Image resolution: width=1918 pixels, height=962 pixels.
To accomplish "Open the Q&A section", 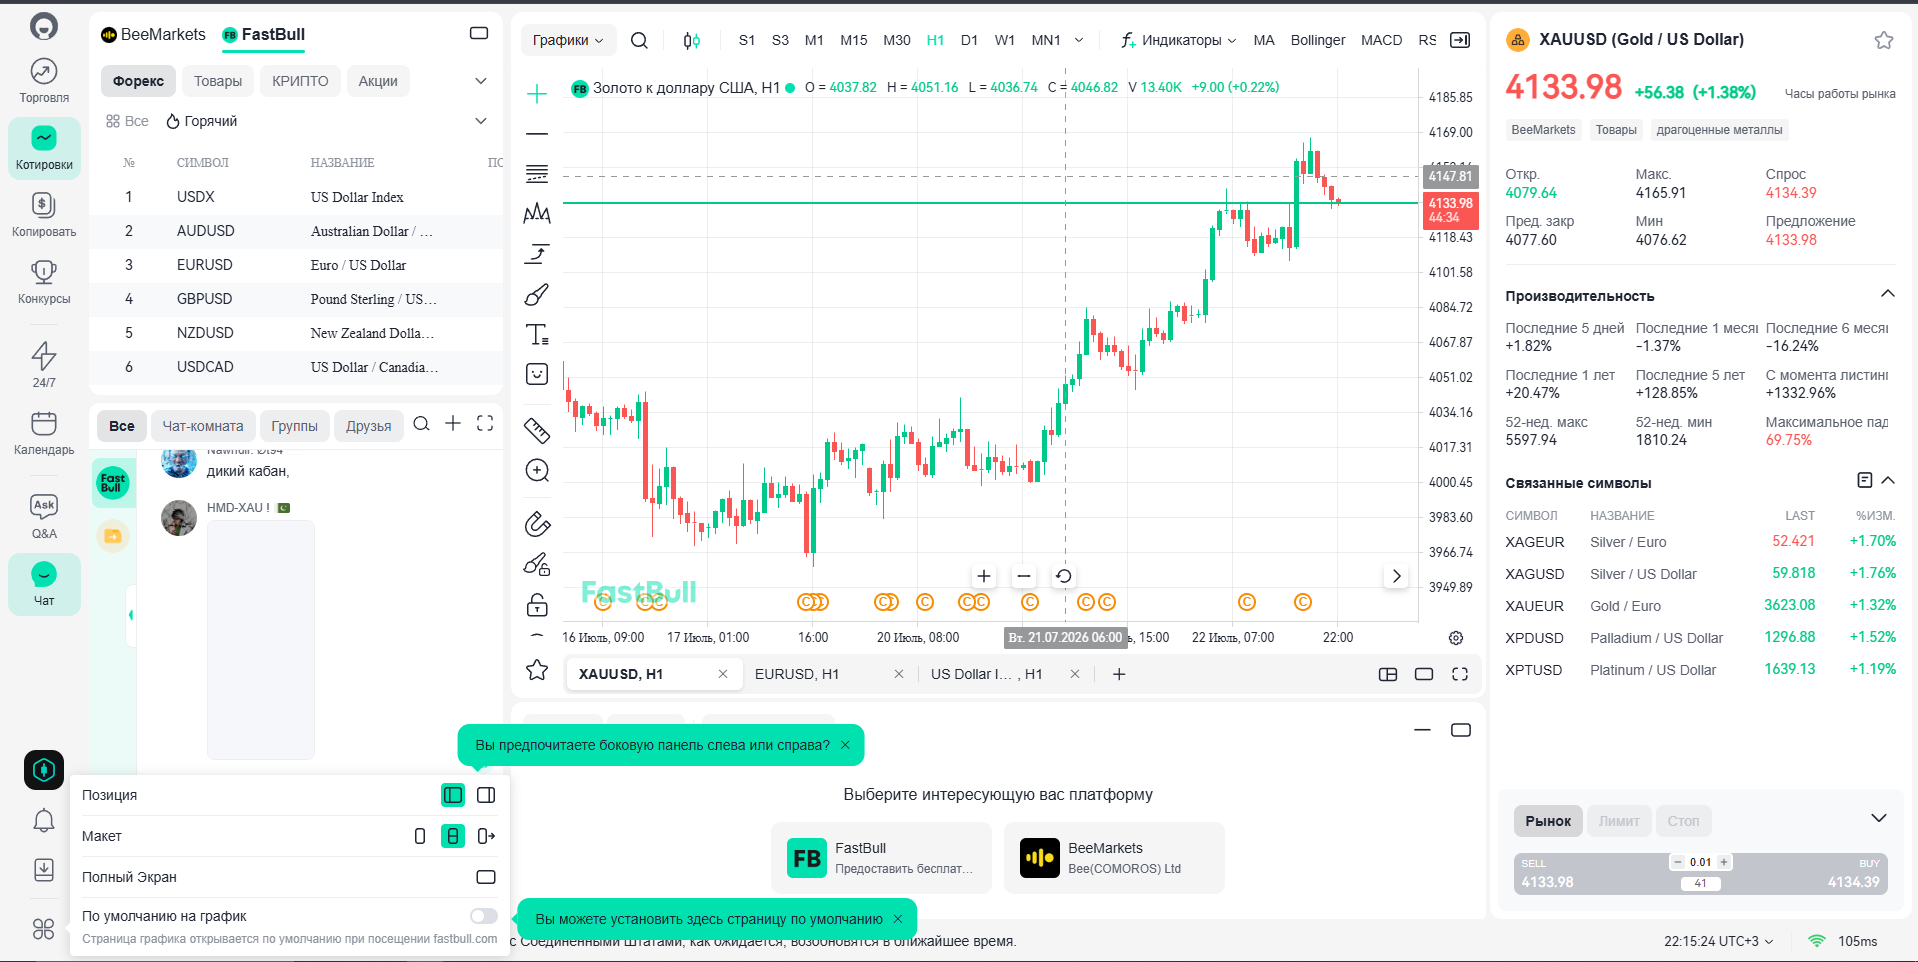I will tap(44, 517).
